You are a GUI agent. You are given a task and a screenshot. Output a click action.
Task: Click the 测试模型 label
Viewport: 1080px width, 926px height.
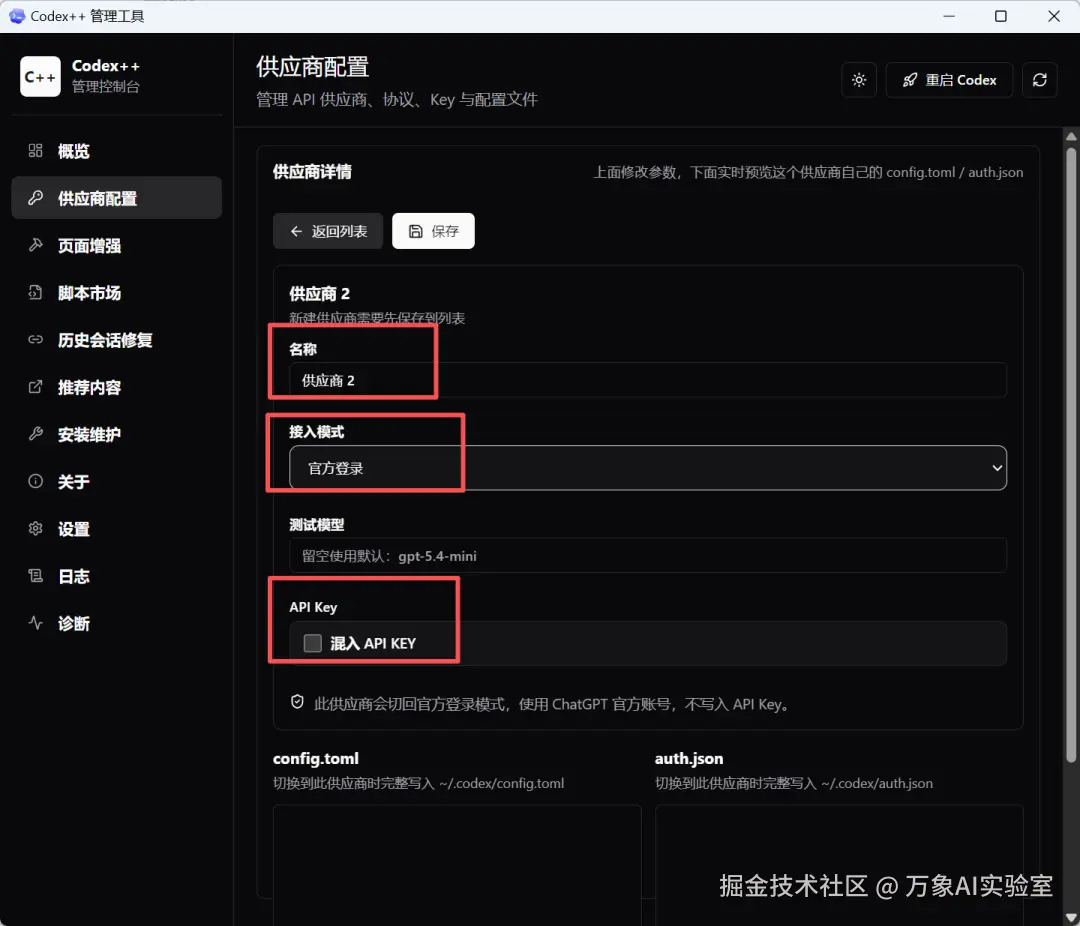(316, 525)
